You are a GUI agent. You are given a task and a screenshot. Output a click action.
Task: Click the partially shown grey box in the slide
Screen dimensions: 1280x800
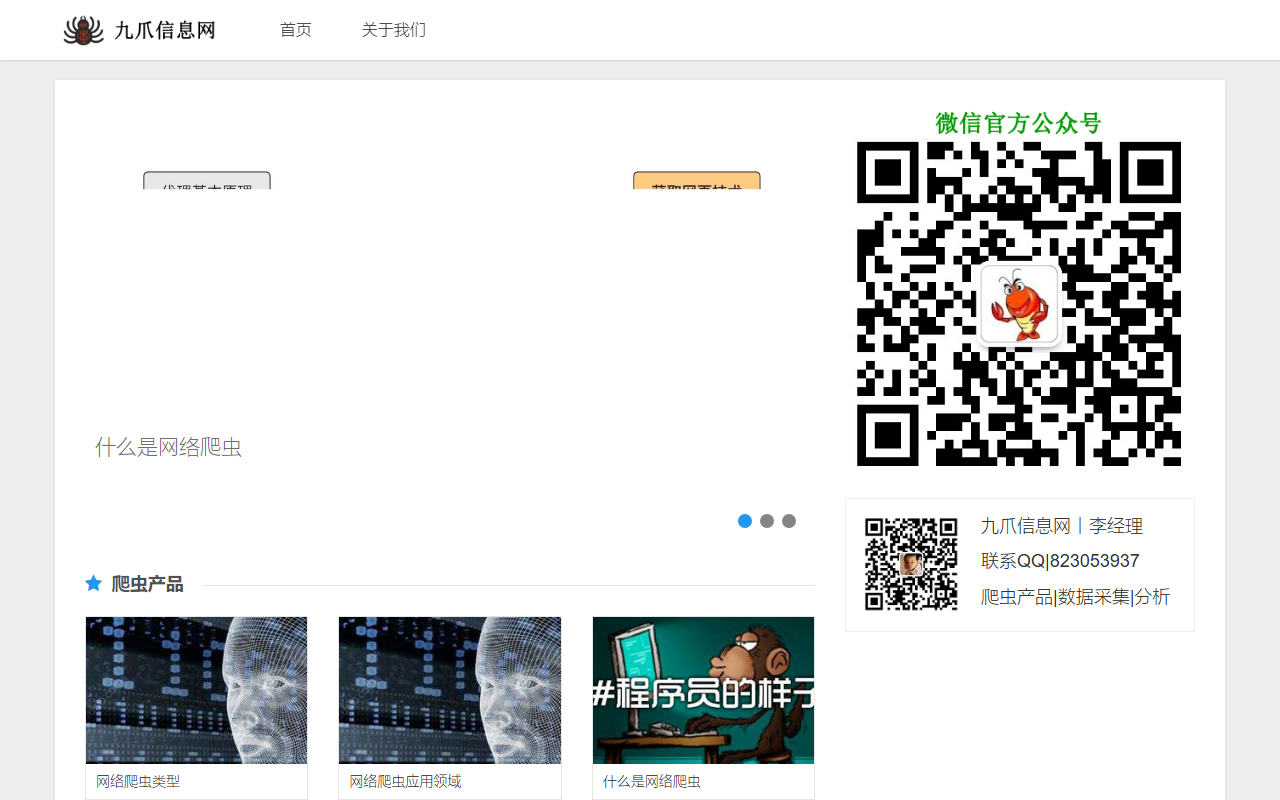[207, 181]
